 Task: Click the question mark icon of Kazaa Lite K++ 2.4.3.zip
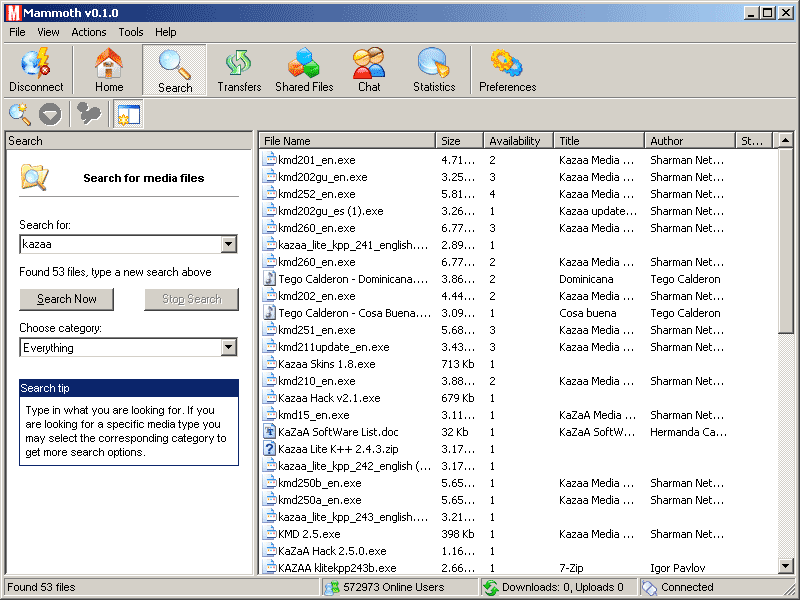269,448
